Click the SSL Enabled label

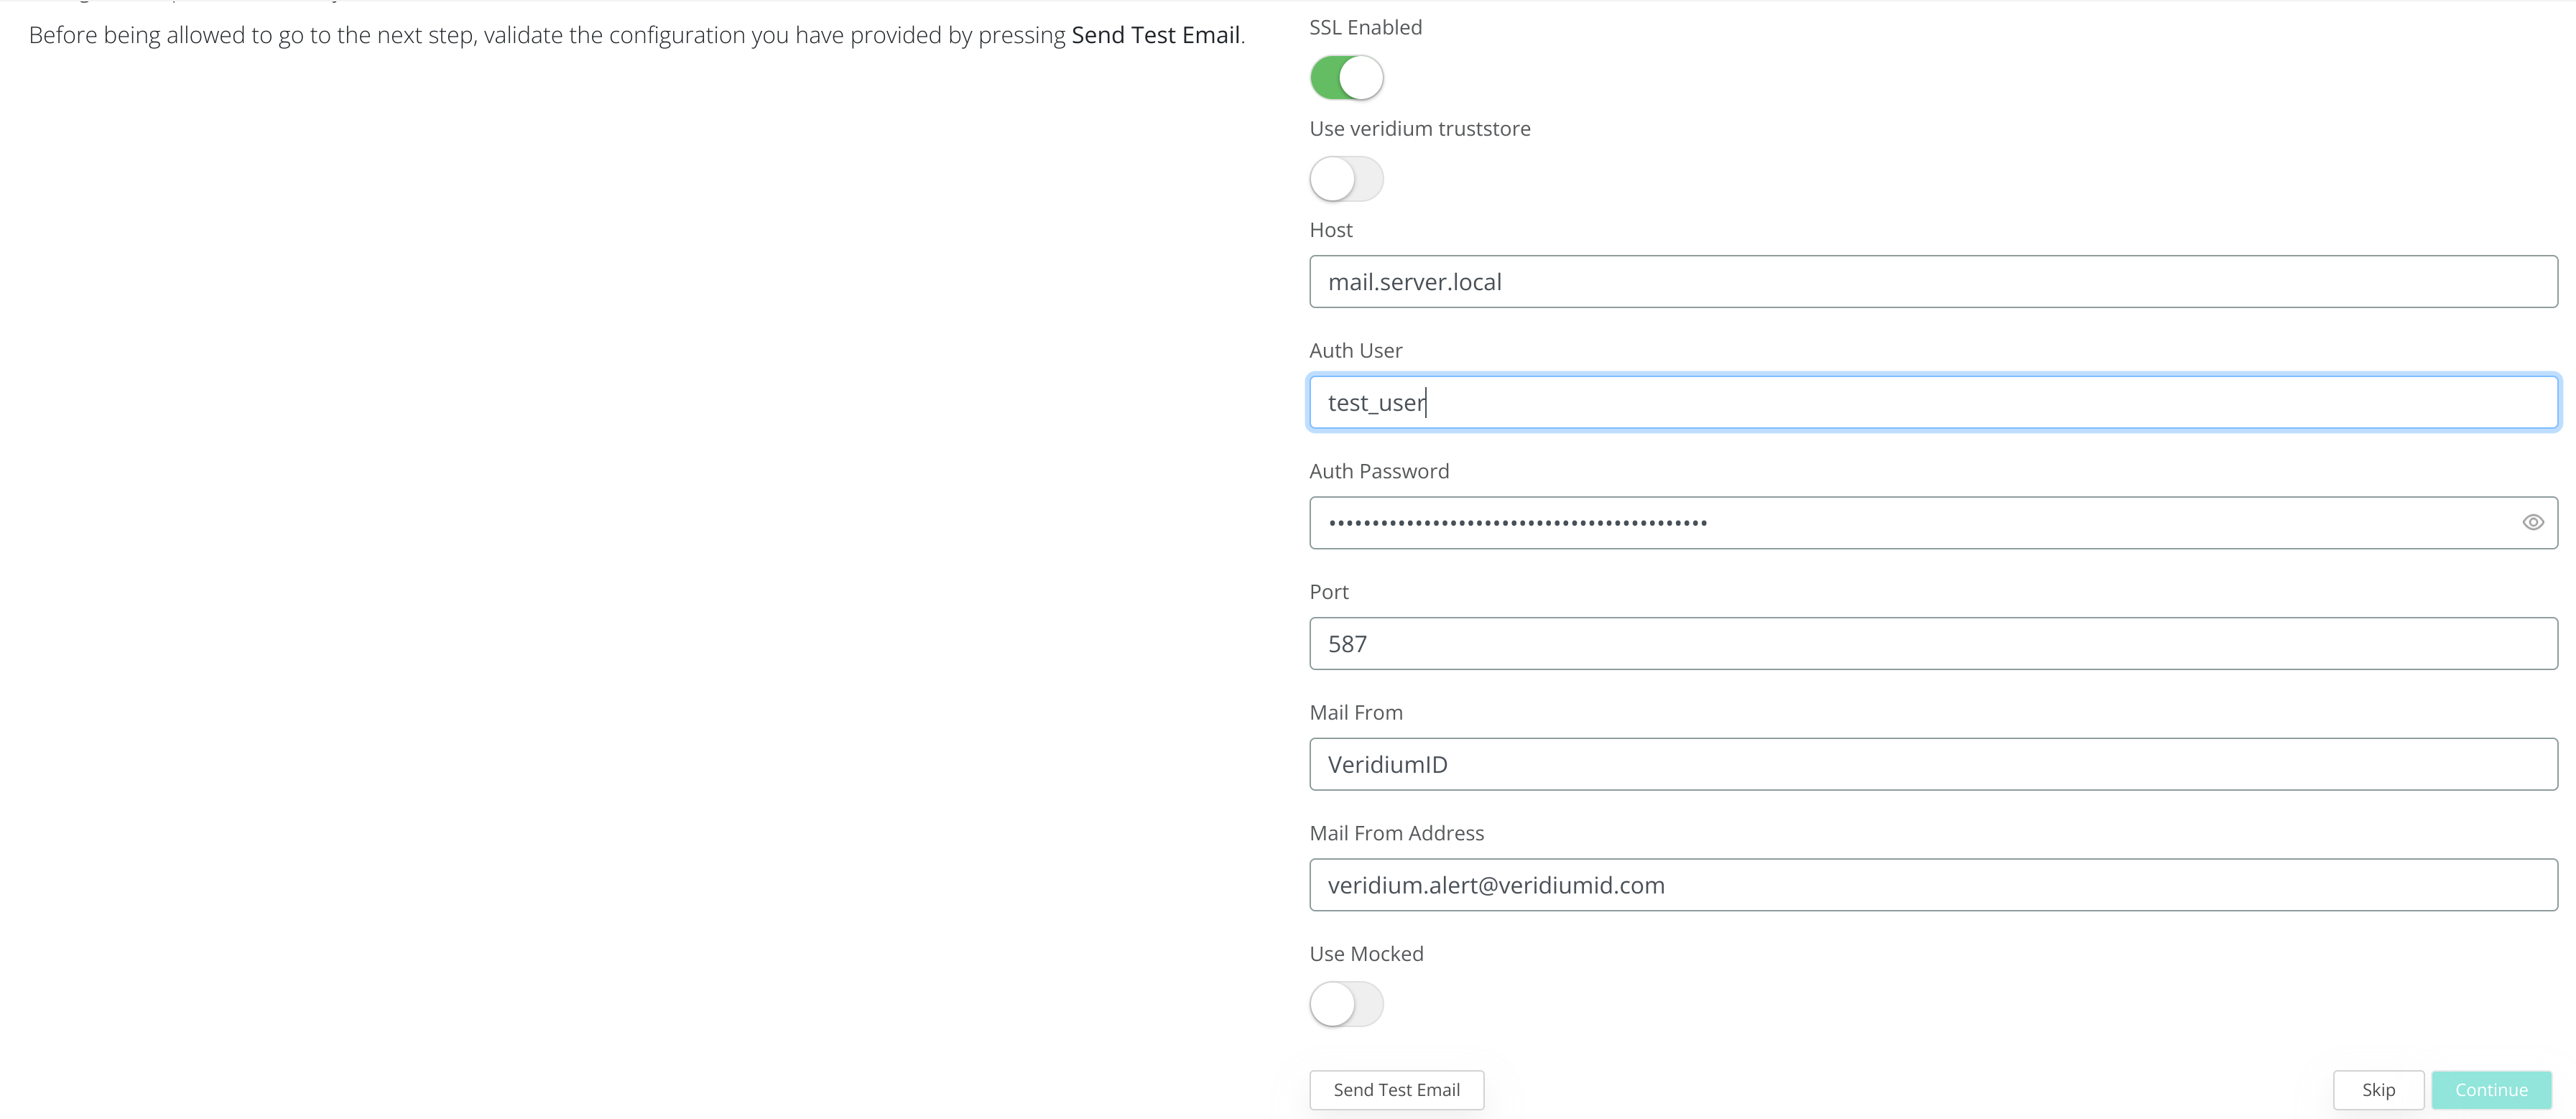point(1365,28)
